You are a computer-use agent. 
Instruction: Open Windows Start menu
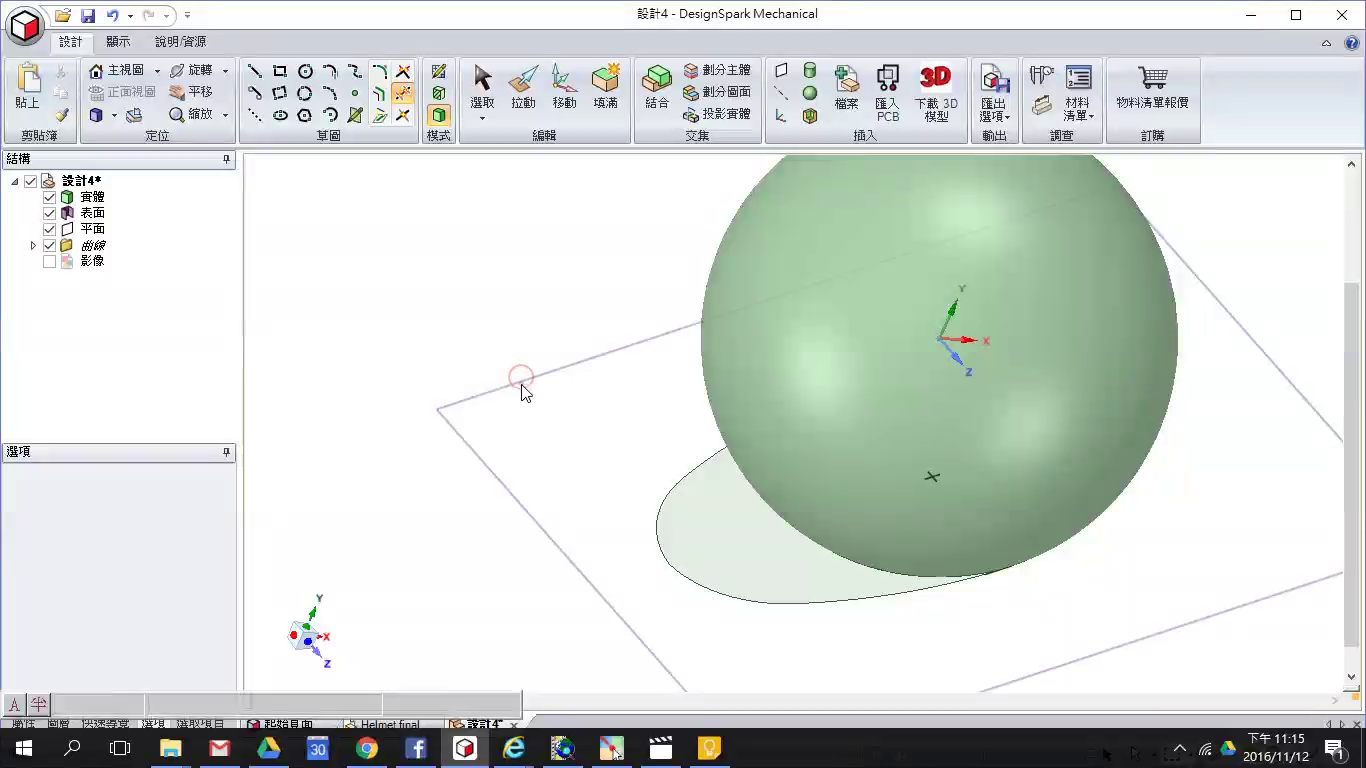coord(24,748)
